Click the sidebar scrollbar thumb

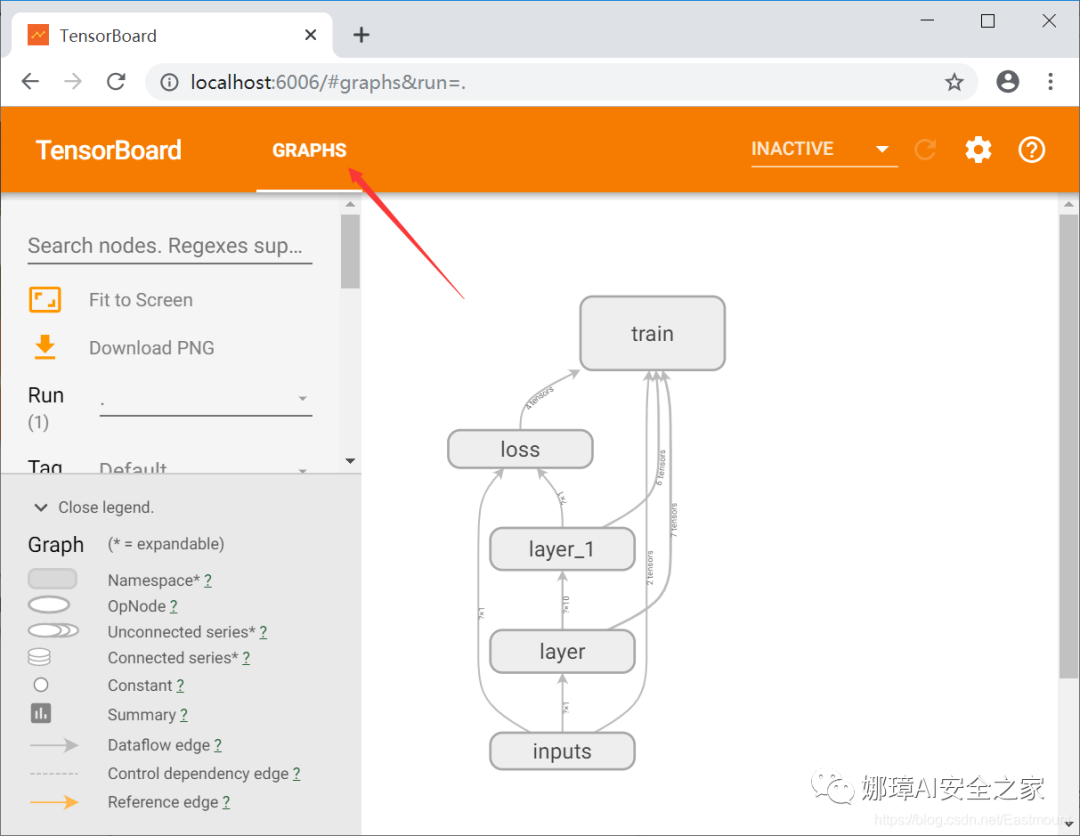(x=350, y=251)
